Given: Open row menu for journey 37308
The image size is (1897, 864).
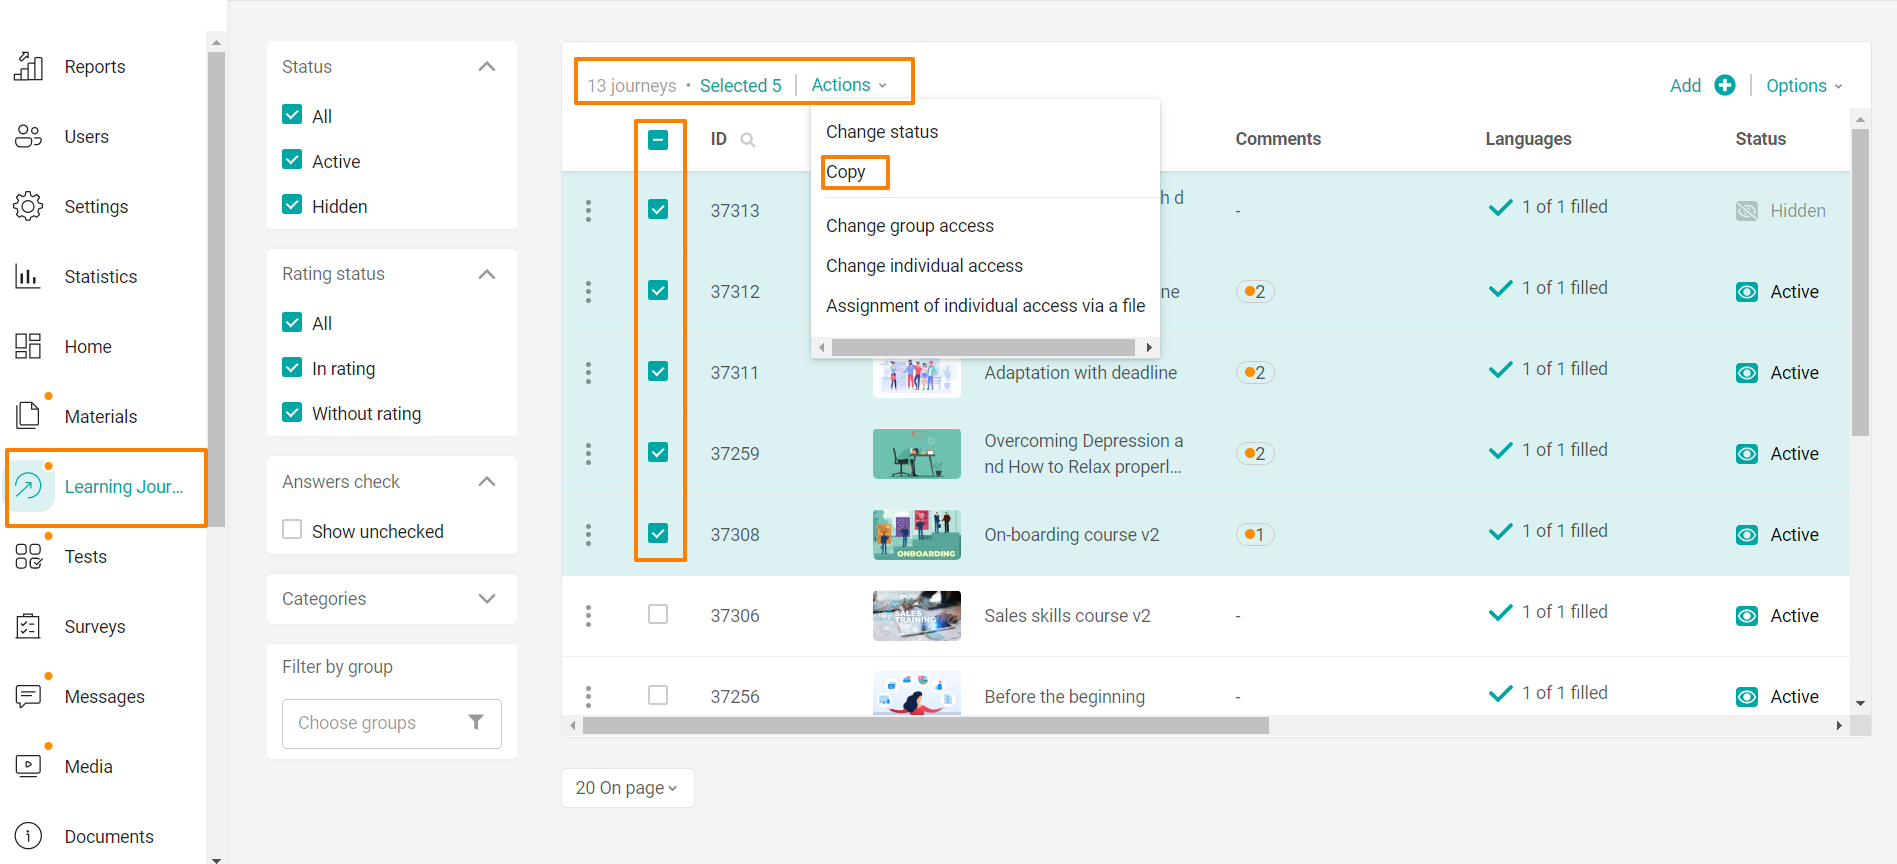Looking at the screenshot, I should [588, 534].
